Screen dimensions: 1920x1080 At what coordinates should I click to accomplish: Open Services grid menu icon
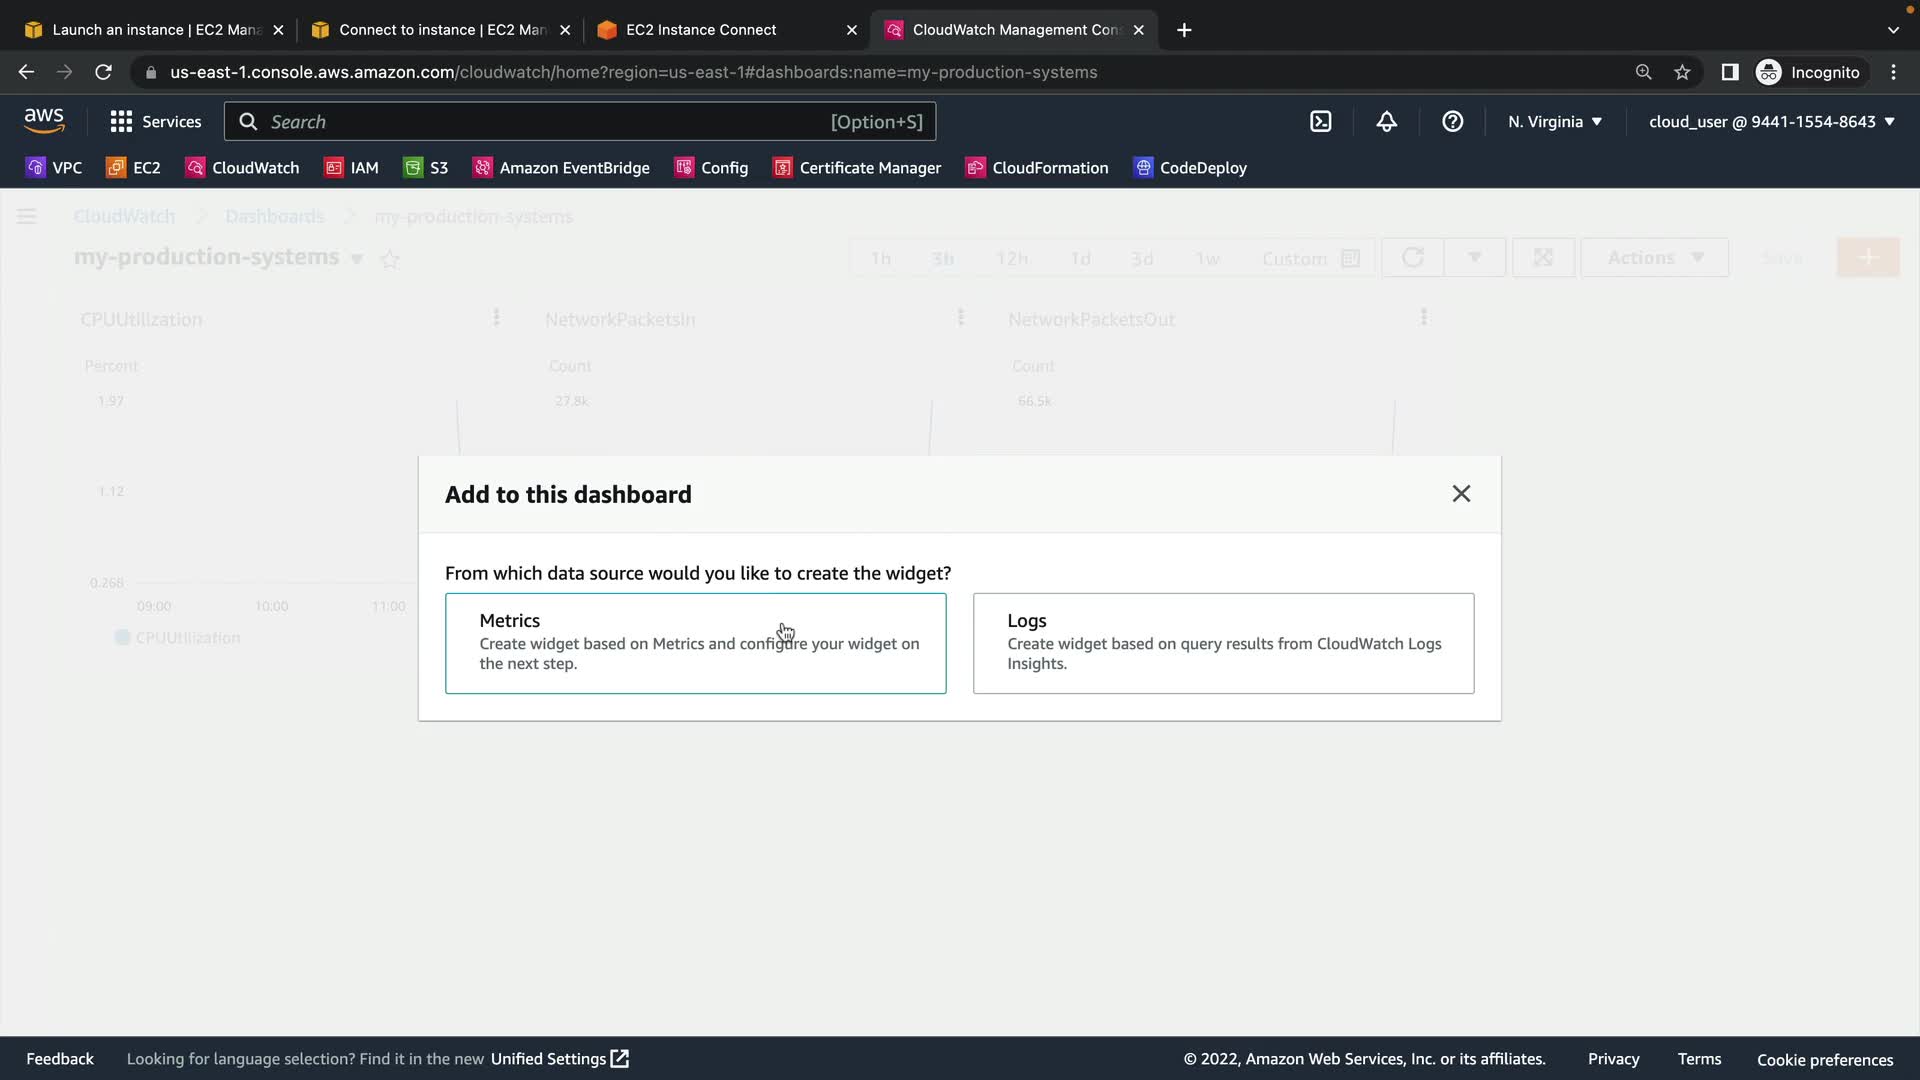pyautogui.click(x=121, y=121)
